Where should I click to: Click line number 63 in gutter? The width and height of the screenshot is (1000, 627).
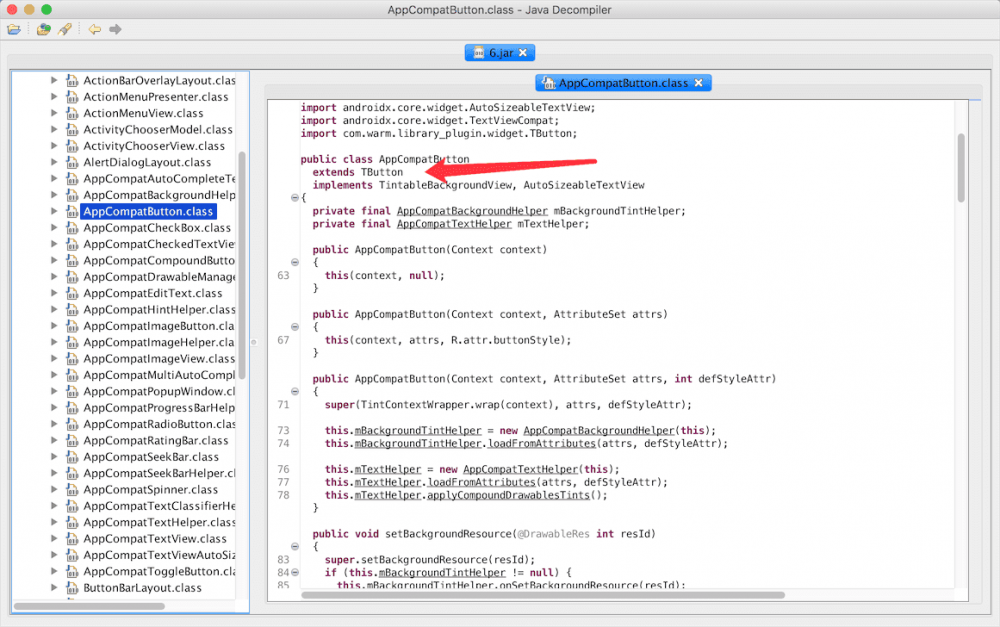pos(283,276)
